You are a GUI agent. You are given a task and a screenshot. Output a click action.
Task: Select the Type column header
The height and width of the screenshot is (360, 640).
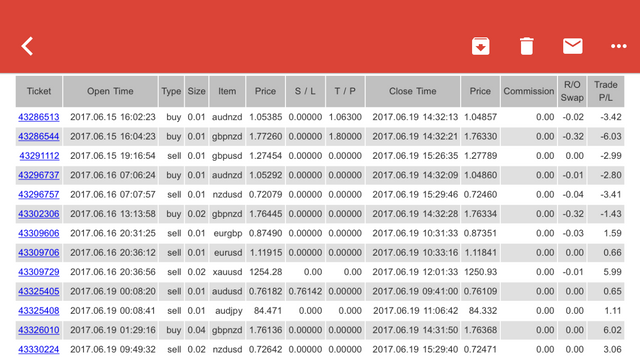coord(171,91)
